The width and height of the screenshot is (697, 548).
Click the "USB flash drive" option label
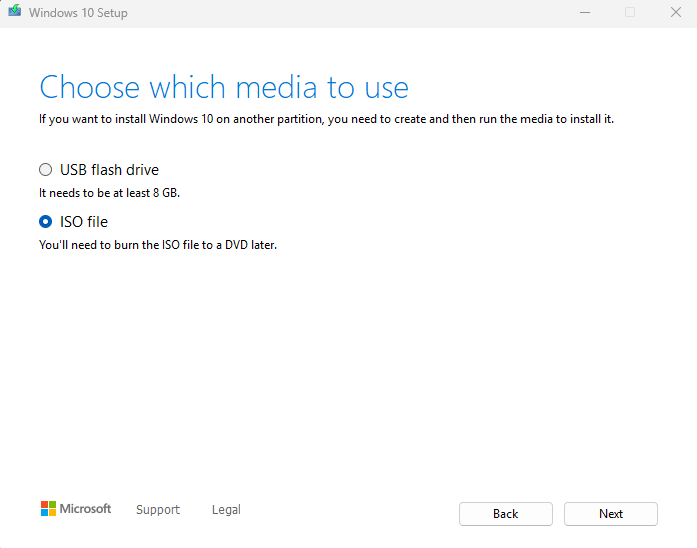click(109, 170)
